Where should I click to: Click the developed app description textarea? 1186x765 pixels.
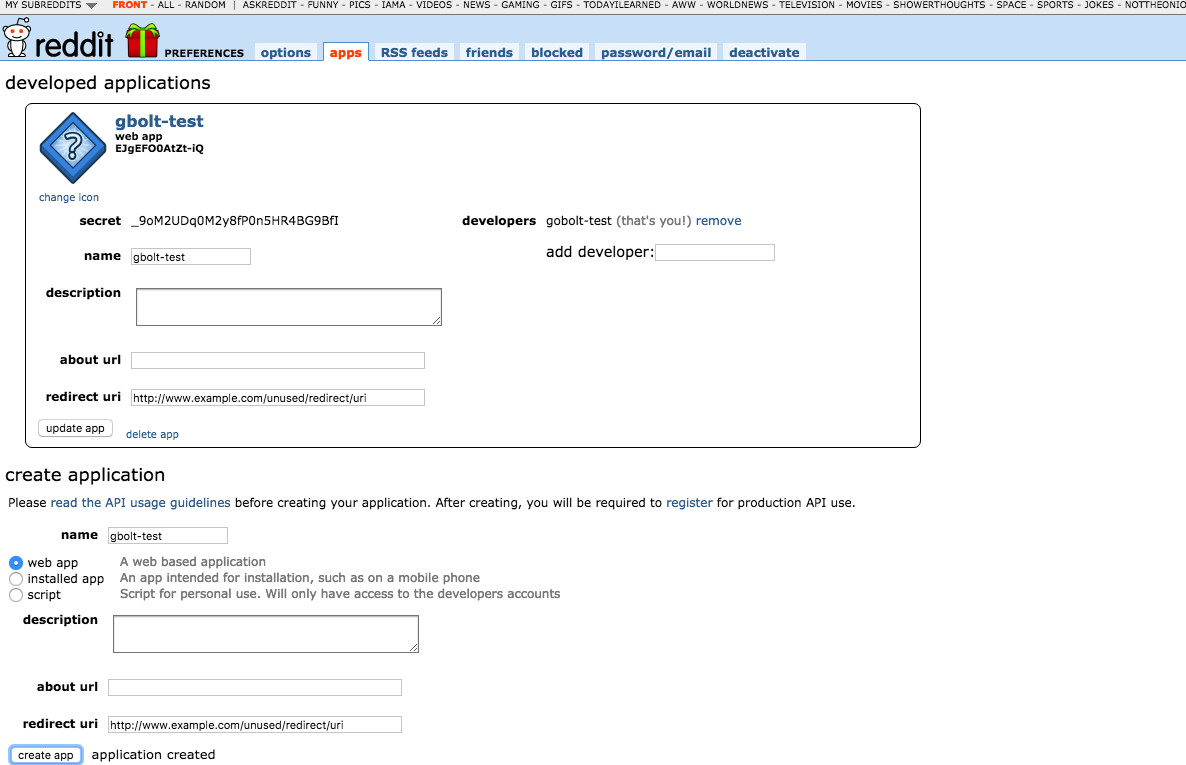[x=289, y=306]
